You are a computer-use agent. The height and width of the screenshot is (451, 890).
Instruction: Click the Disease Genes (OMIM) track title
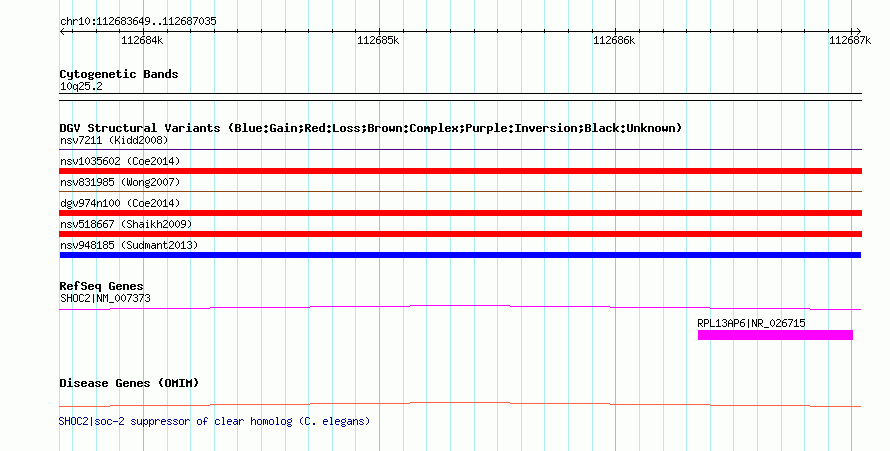coord(129,383)
